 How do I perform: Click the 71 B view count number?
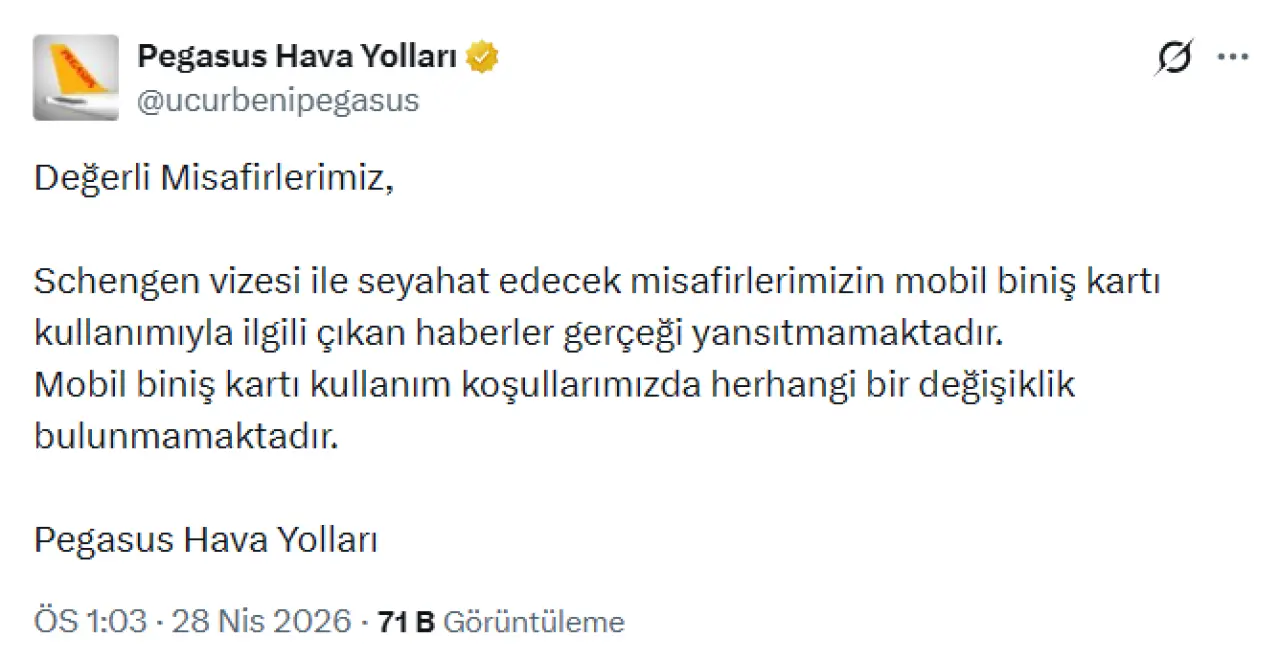(x=406, y=622)
